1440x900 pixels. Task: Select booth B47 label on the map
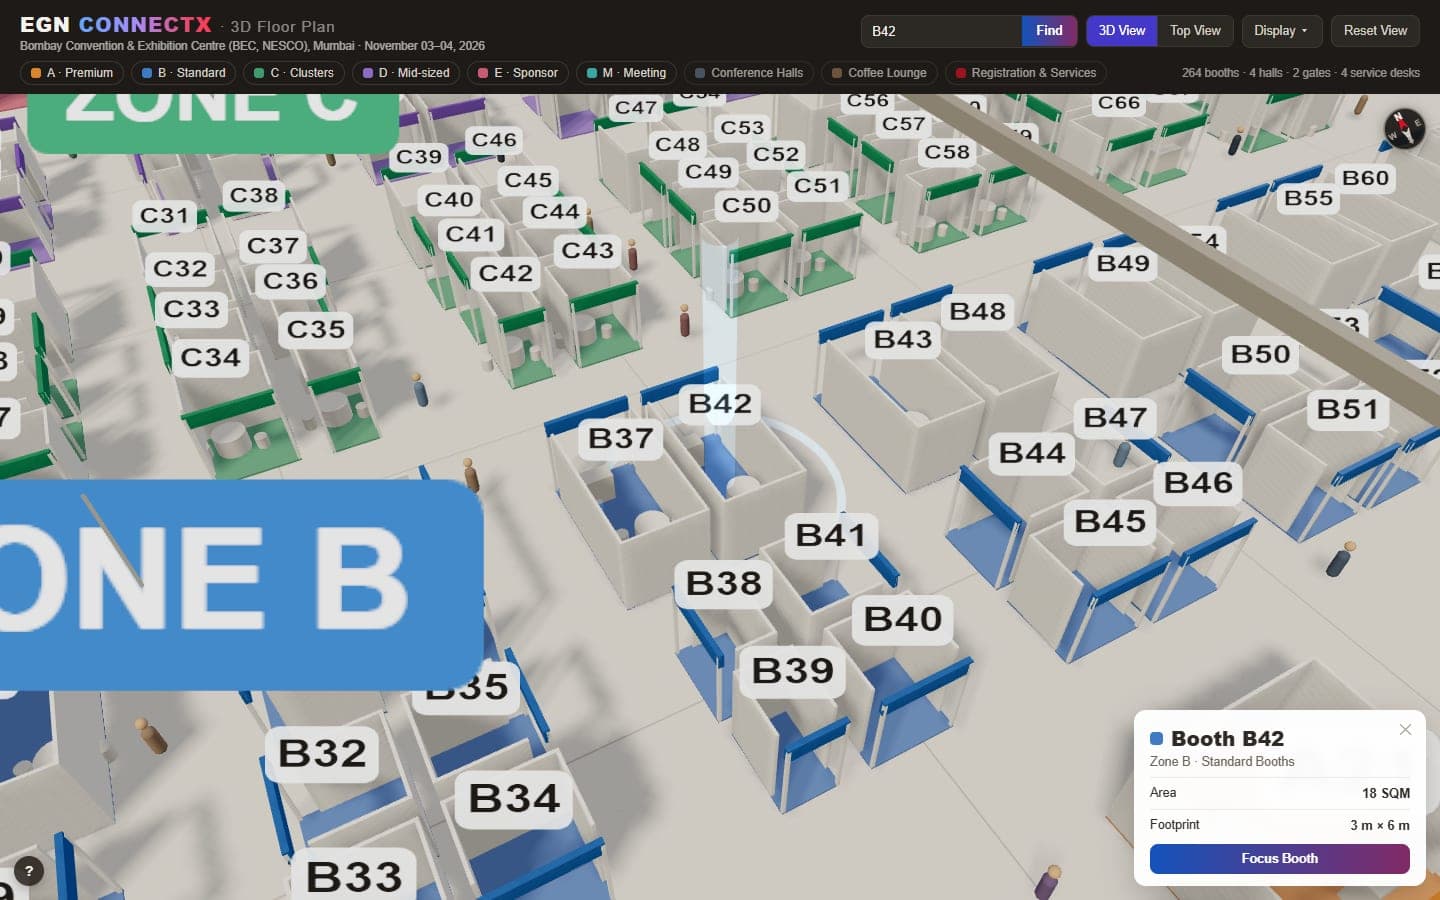pyautogui.click(x=1115, y=418)
